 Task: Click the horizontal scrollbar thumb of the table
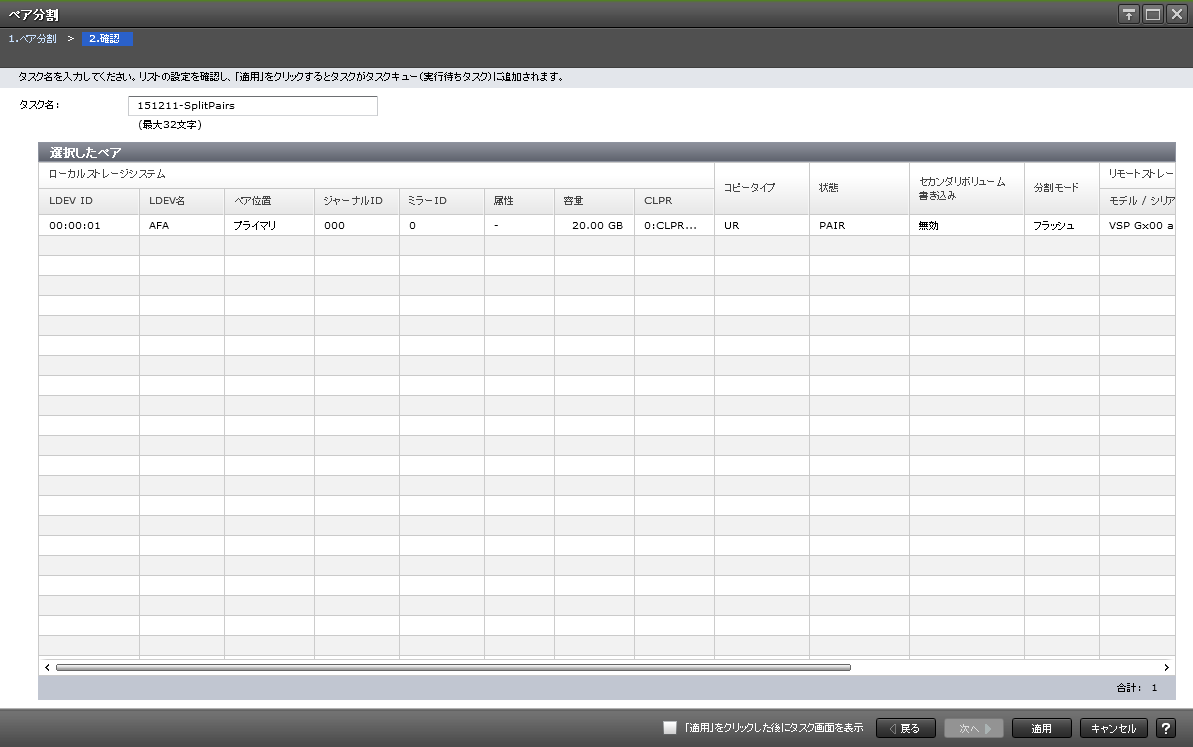(x=452, y=667)
